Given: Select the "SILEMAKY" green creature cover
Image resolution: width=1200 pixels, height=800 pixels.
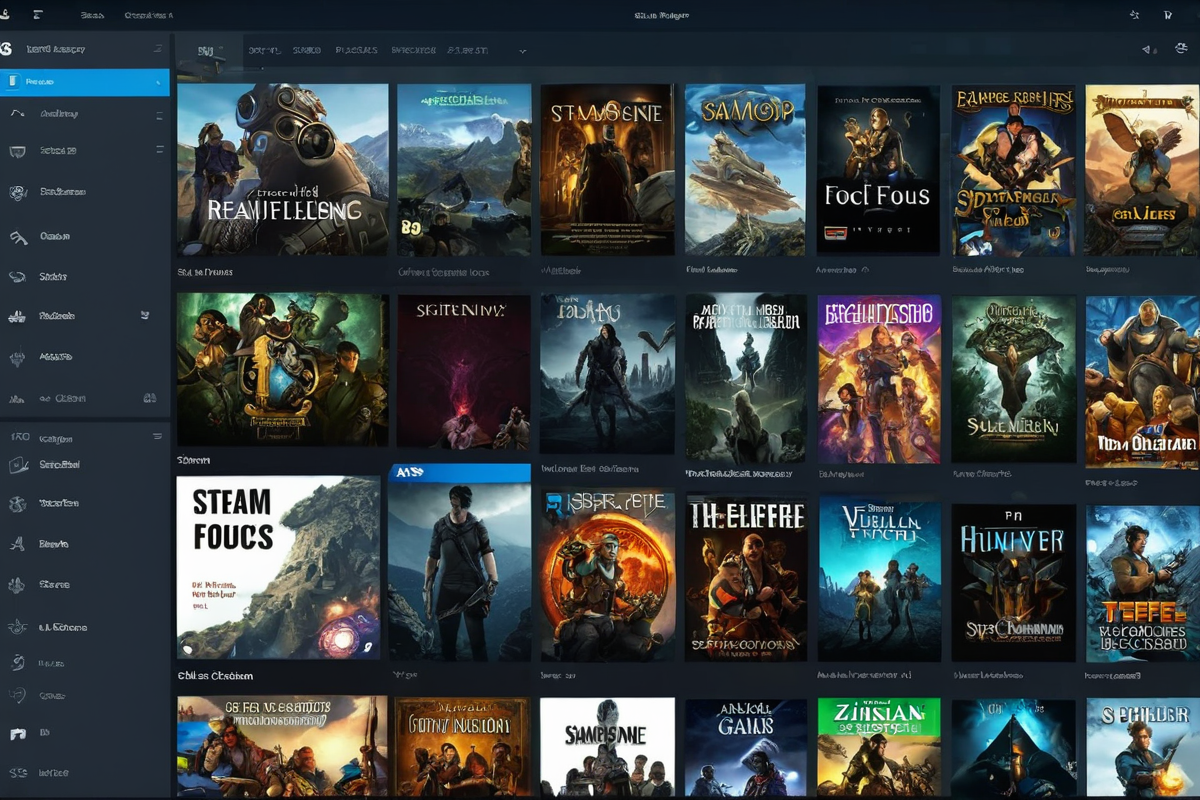Looking at the screenshot, I should 1014,379.
